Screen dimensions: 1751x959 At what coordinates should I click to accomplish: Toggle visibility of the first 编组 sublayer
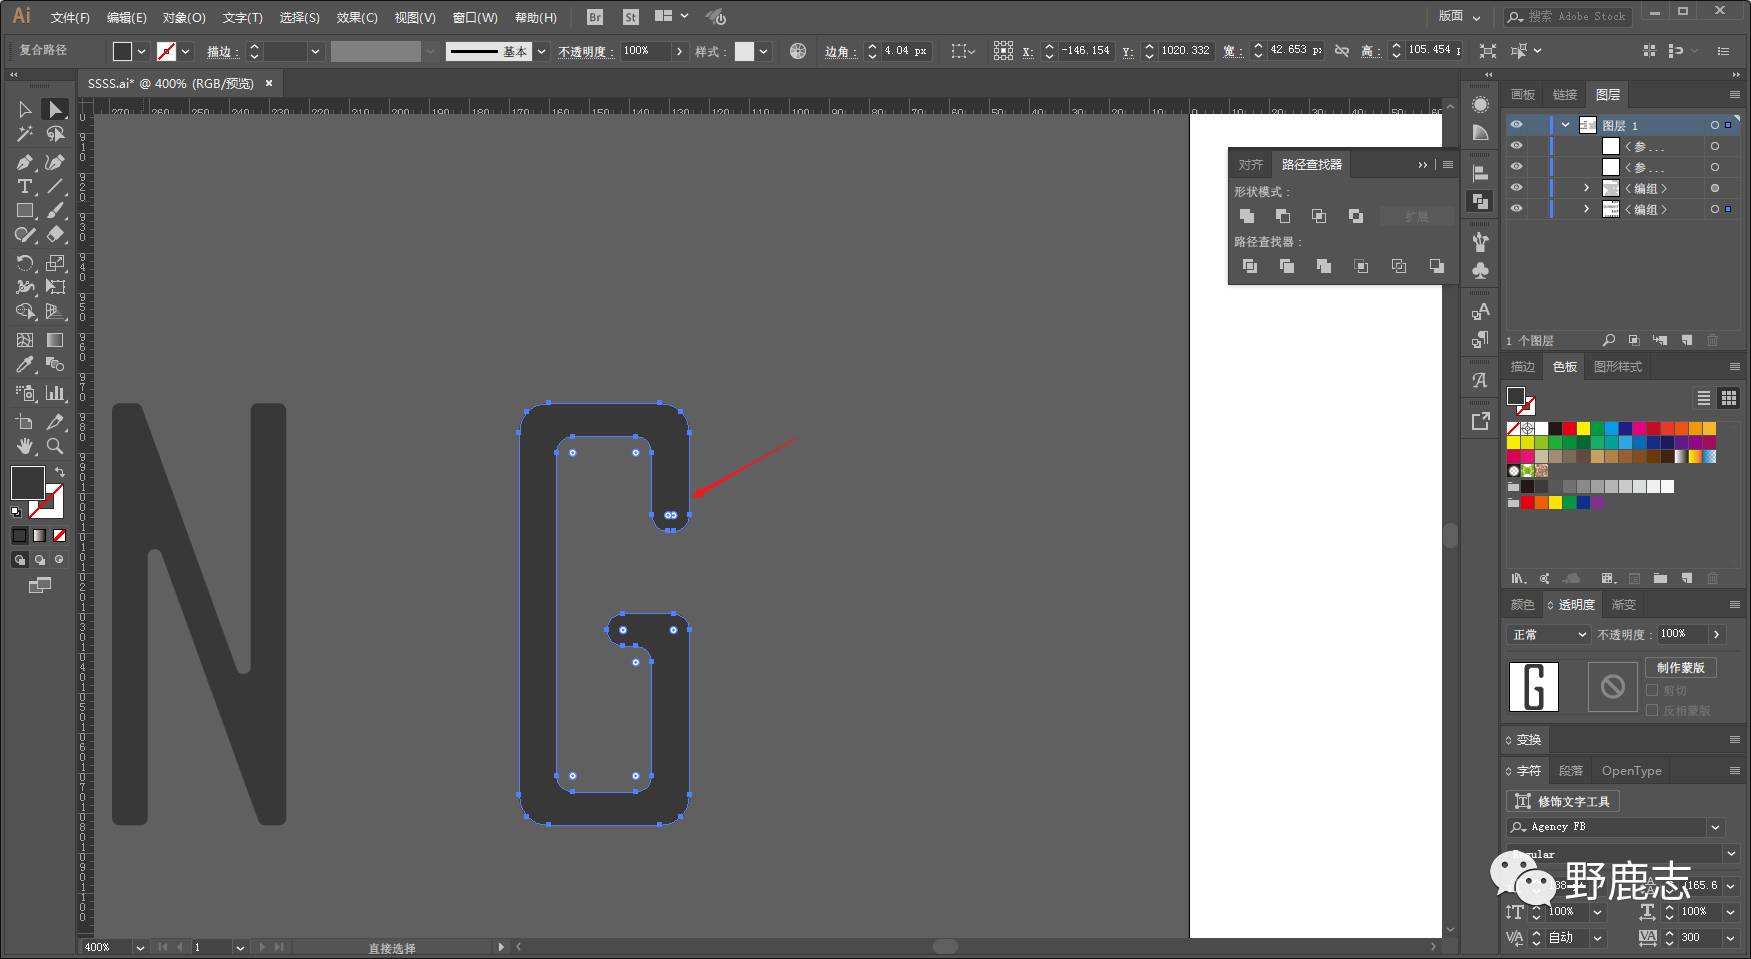coord(1516,188)
